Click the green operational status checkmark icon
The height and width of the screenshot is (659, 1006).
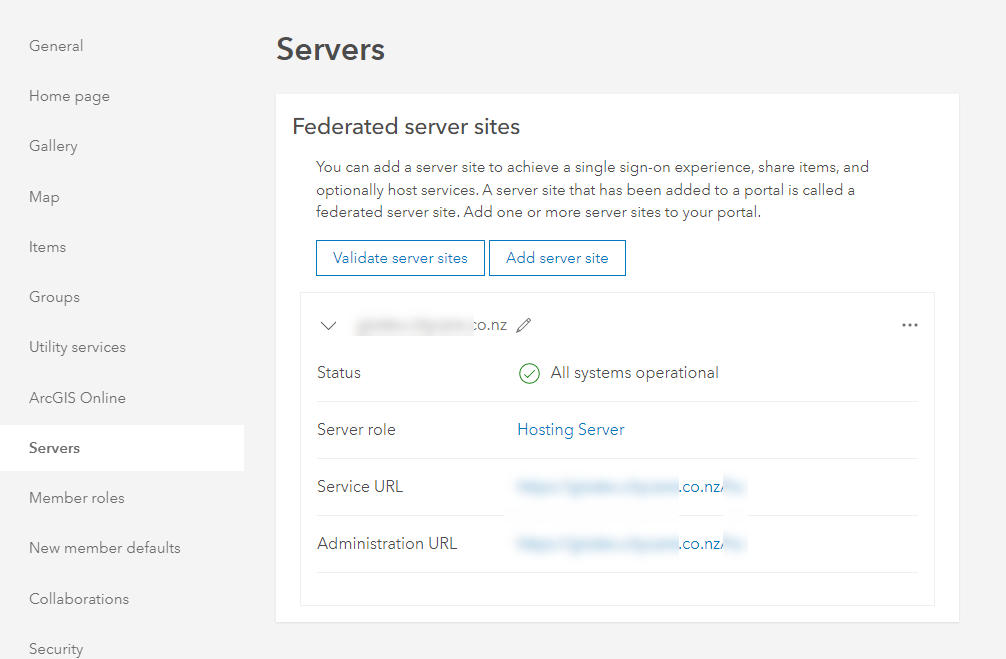point(529,373)
